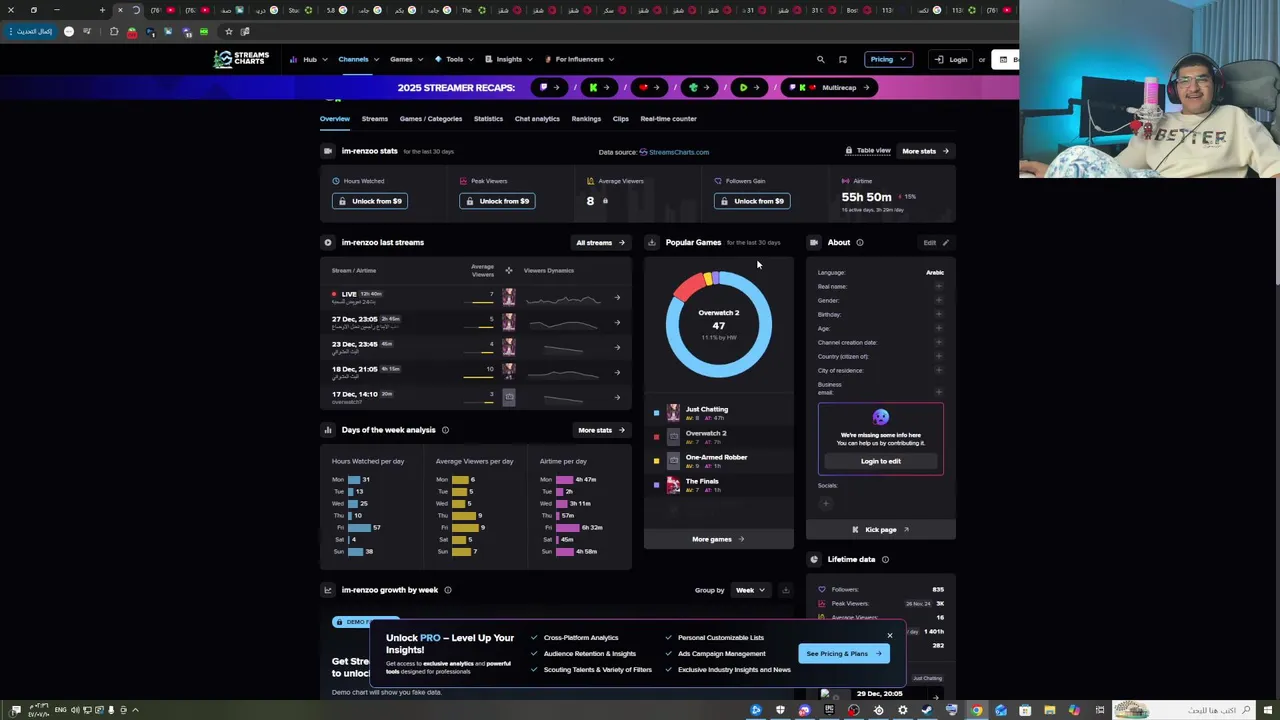
Task: Click More stats in im-renzoo stats header
Action: click(x=925, y=151)
